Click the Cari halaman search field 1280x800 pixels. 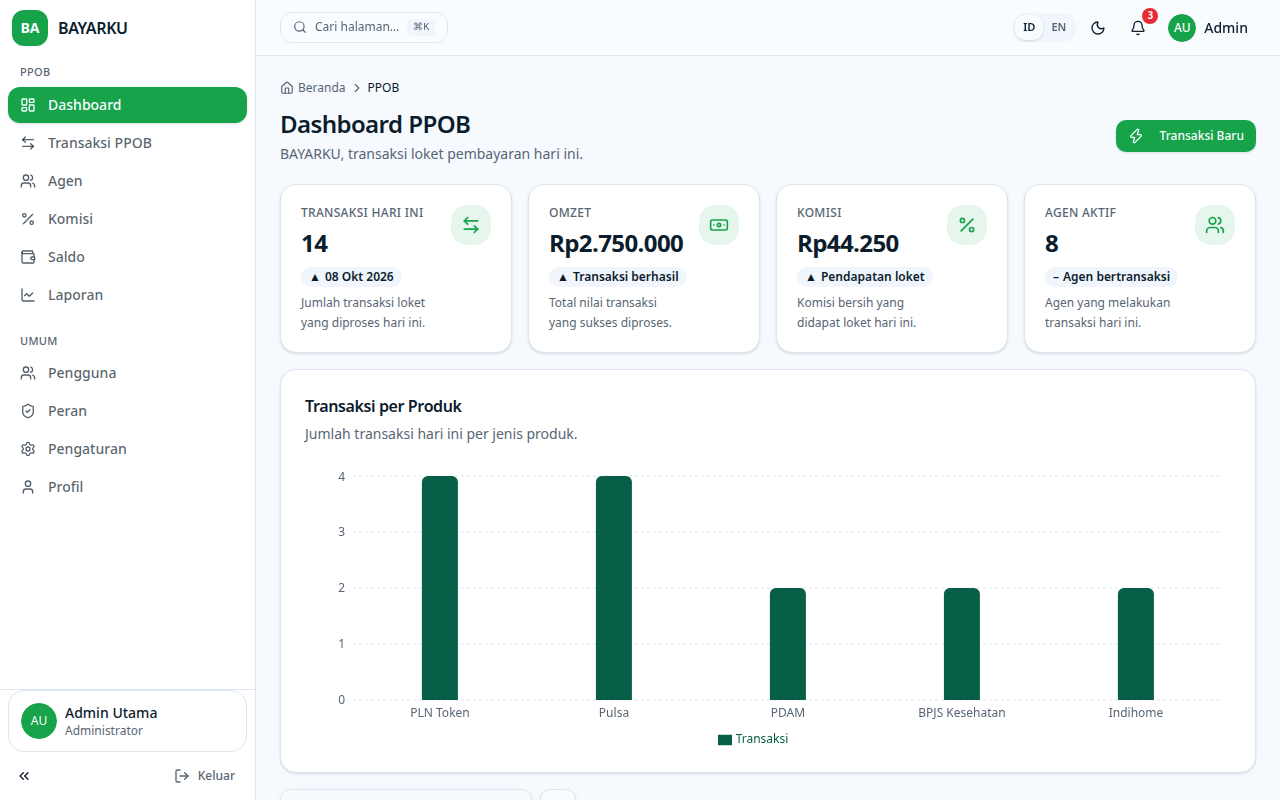tap(364, 27)
